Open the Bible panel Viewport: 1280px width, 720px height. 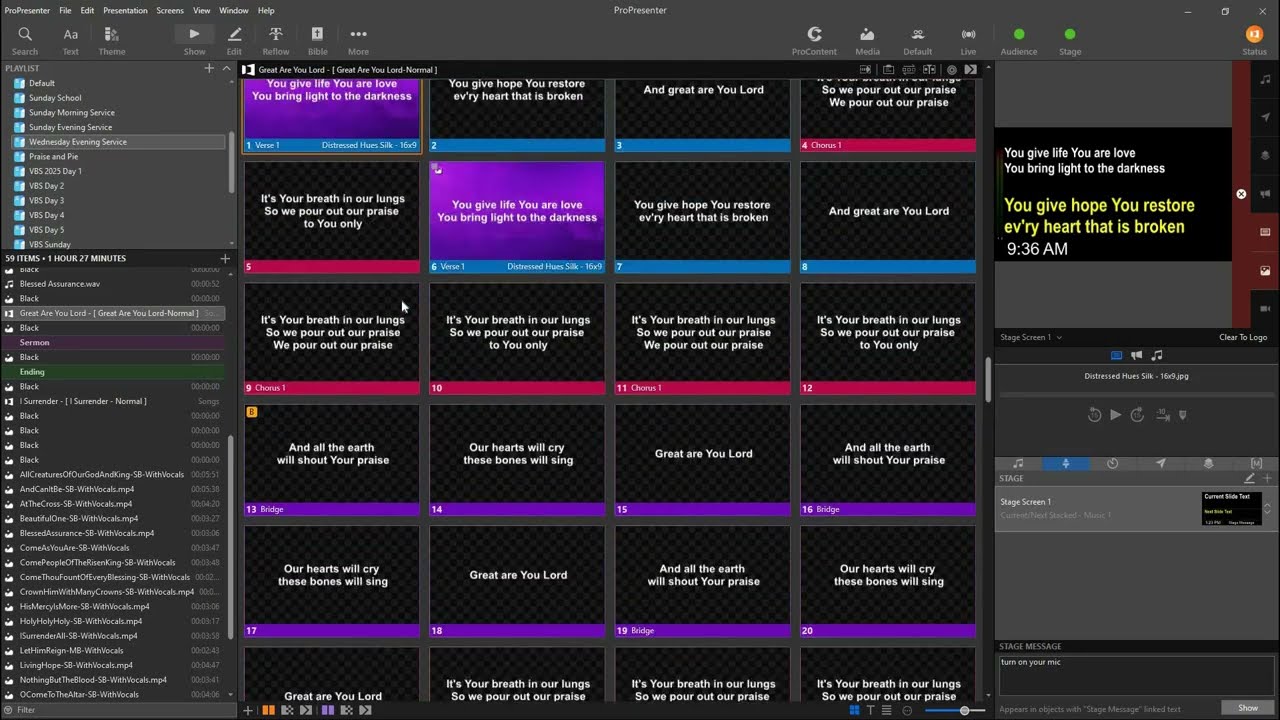317,41
